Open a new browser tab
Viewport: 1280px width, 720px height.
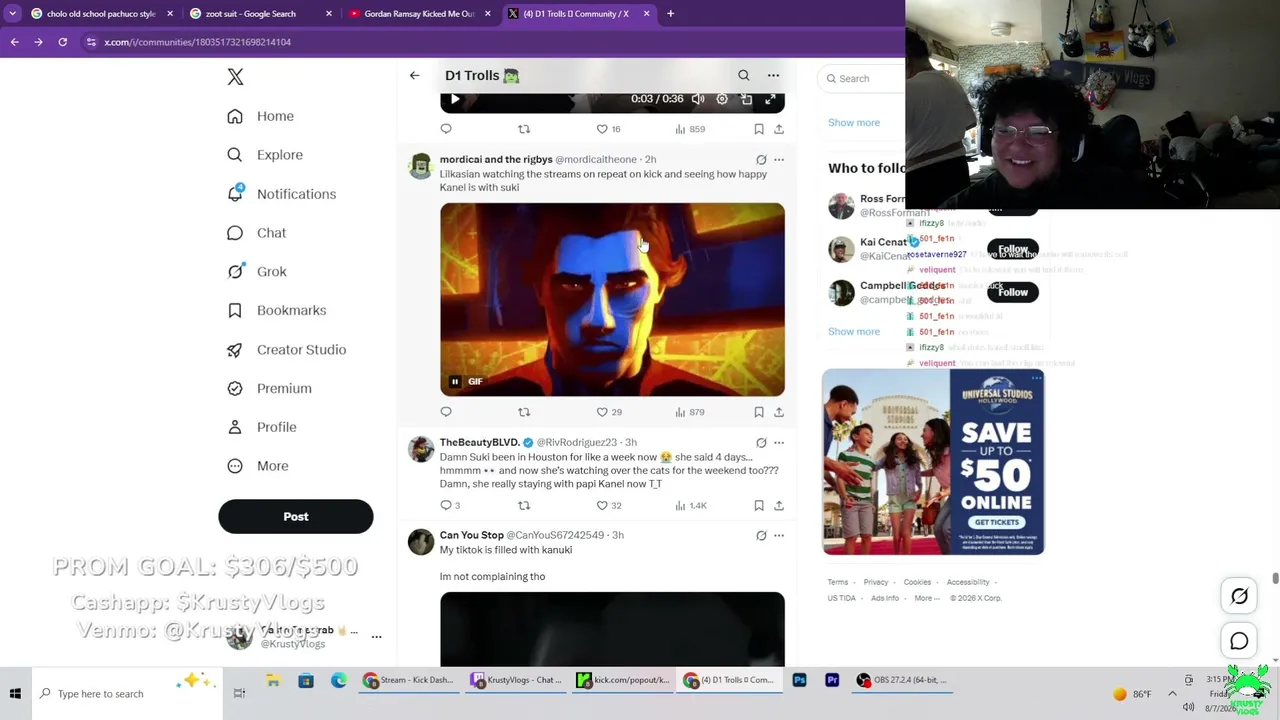tap(670, 14)
